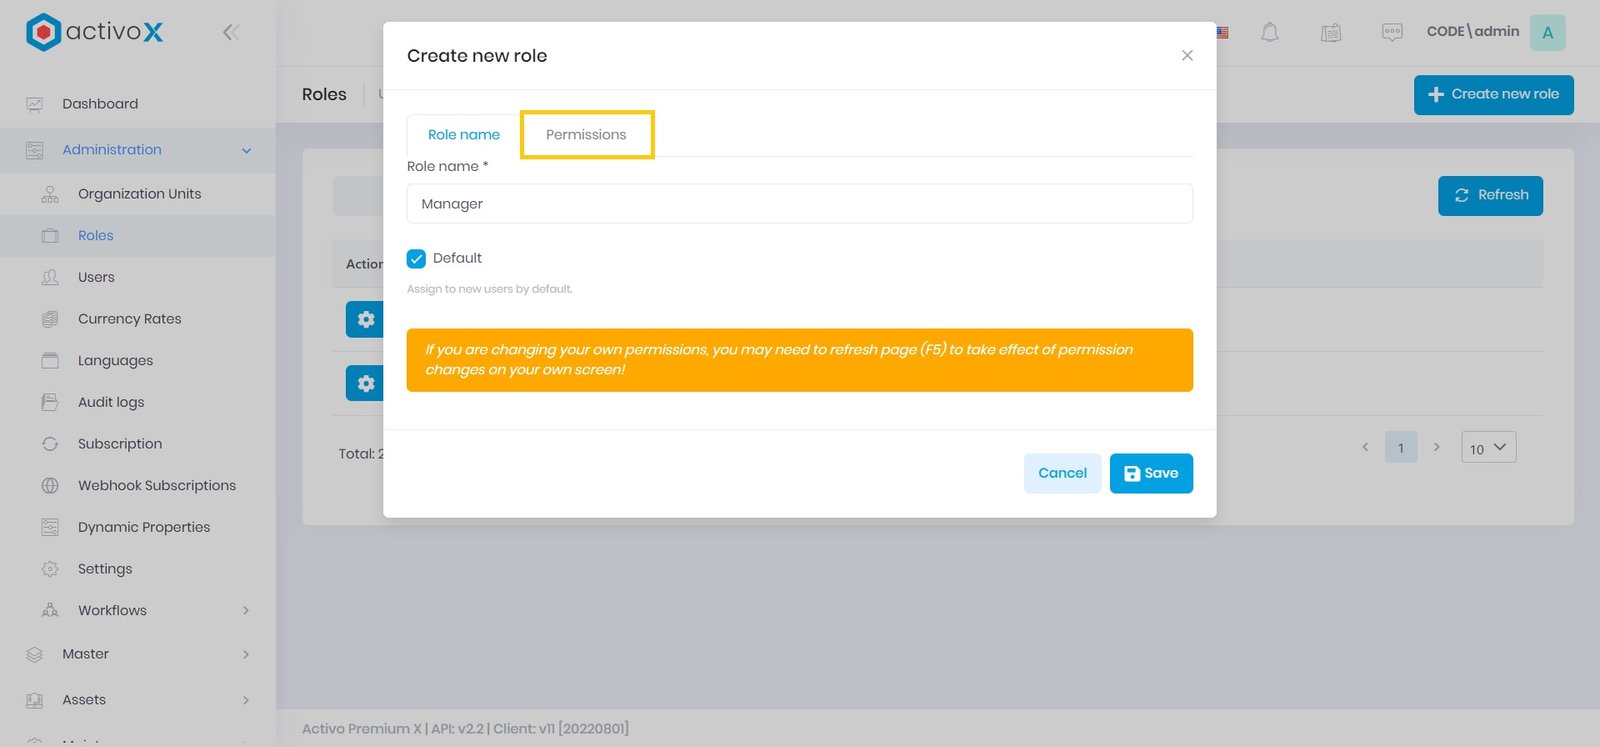Click the admin user avatar
1600x747 pixels.
point(1547,32)
